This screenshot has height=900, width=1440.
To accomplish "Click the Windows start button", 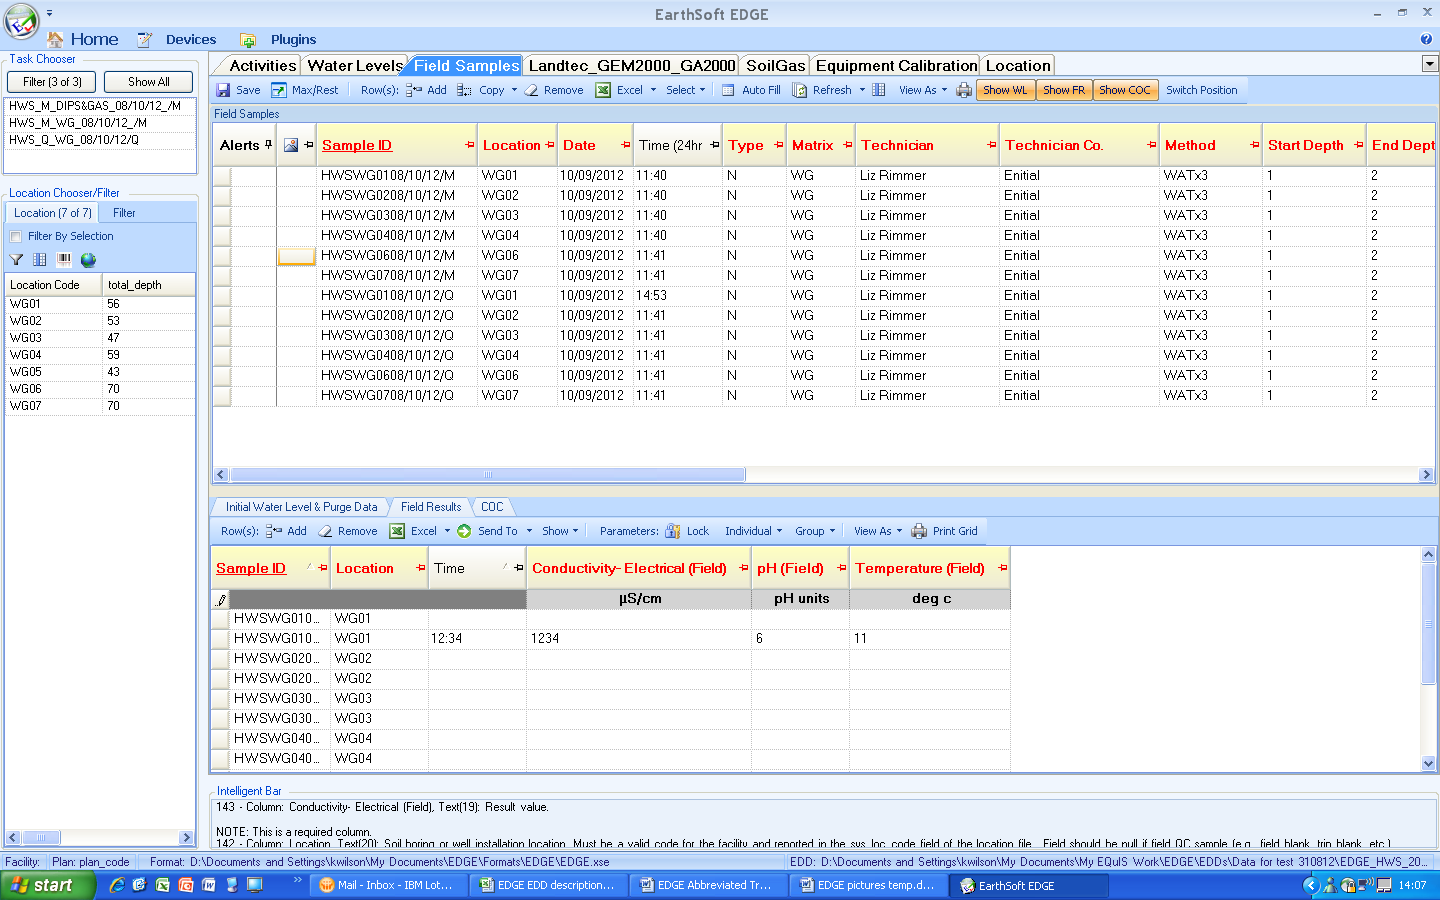I will 47,885.
